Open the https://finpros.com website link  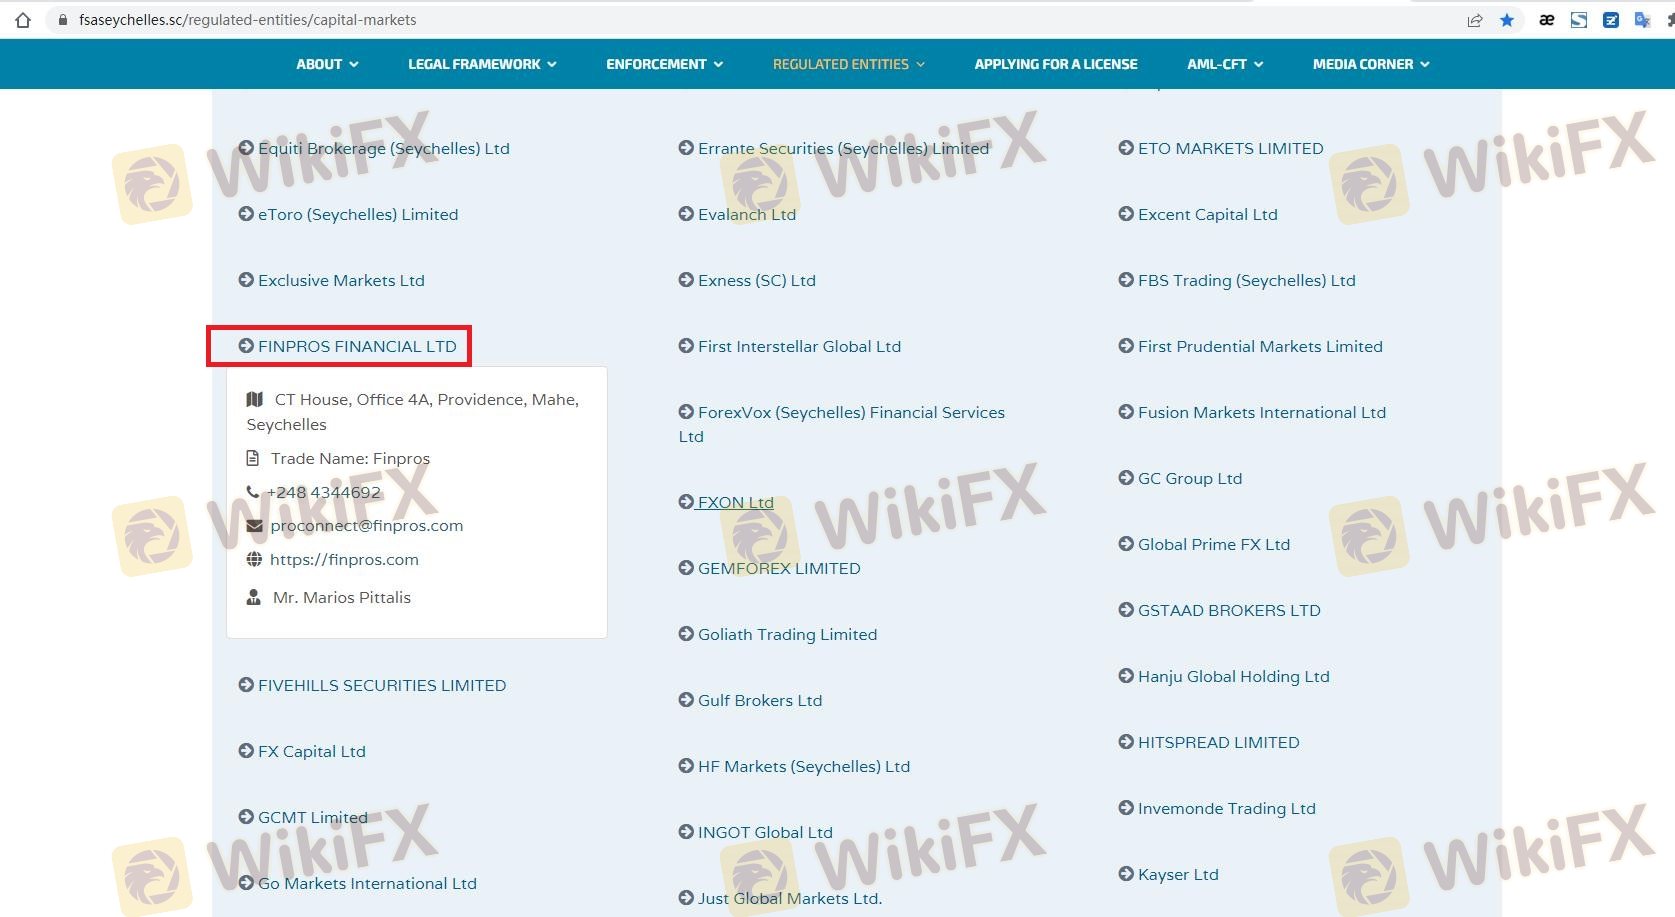pos(344,560)
